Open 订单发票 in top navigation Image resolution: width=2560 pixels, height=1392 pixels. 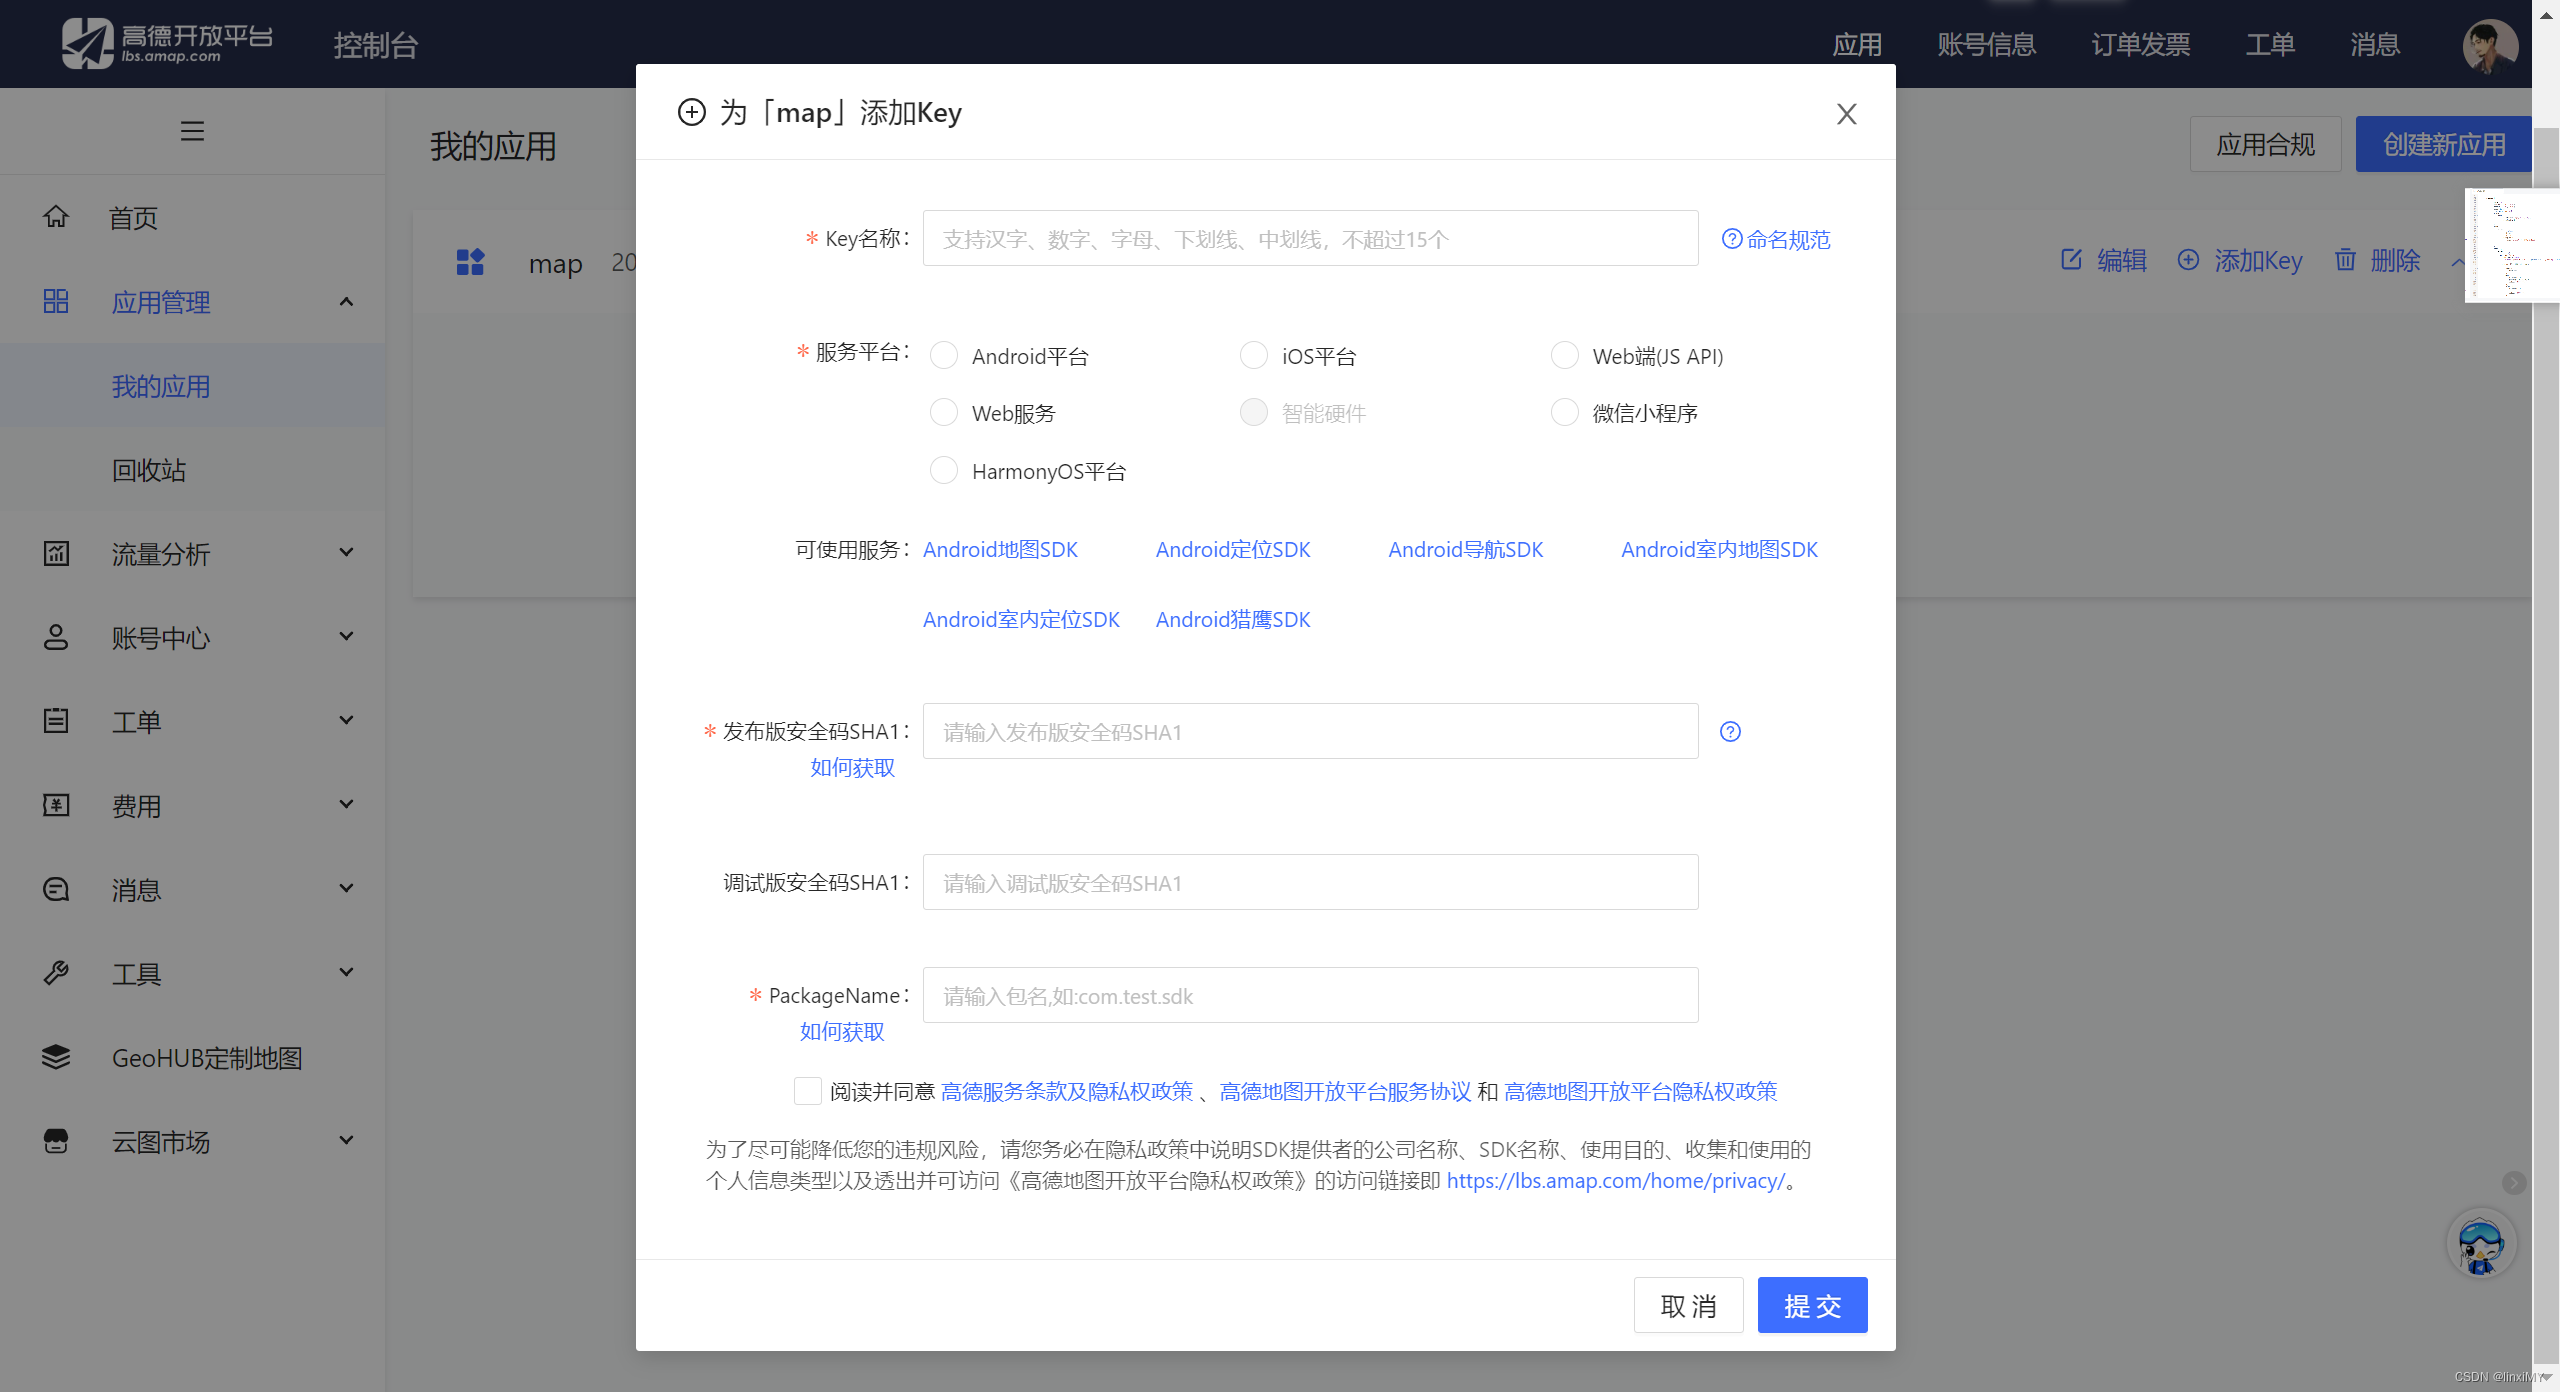coord(2140,45)
